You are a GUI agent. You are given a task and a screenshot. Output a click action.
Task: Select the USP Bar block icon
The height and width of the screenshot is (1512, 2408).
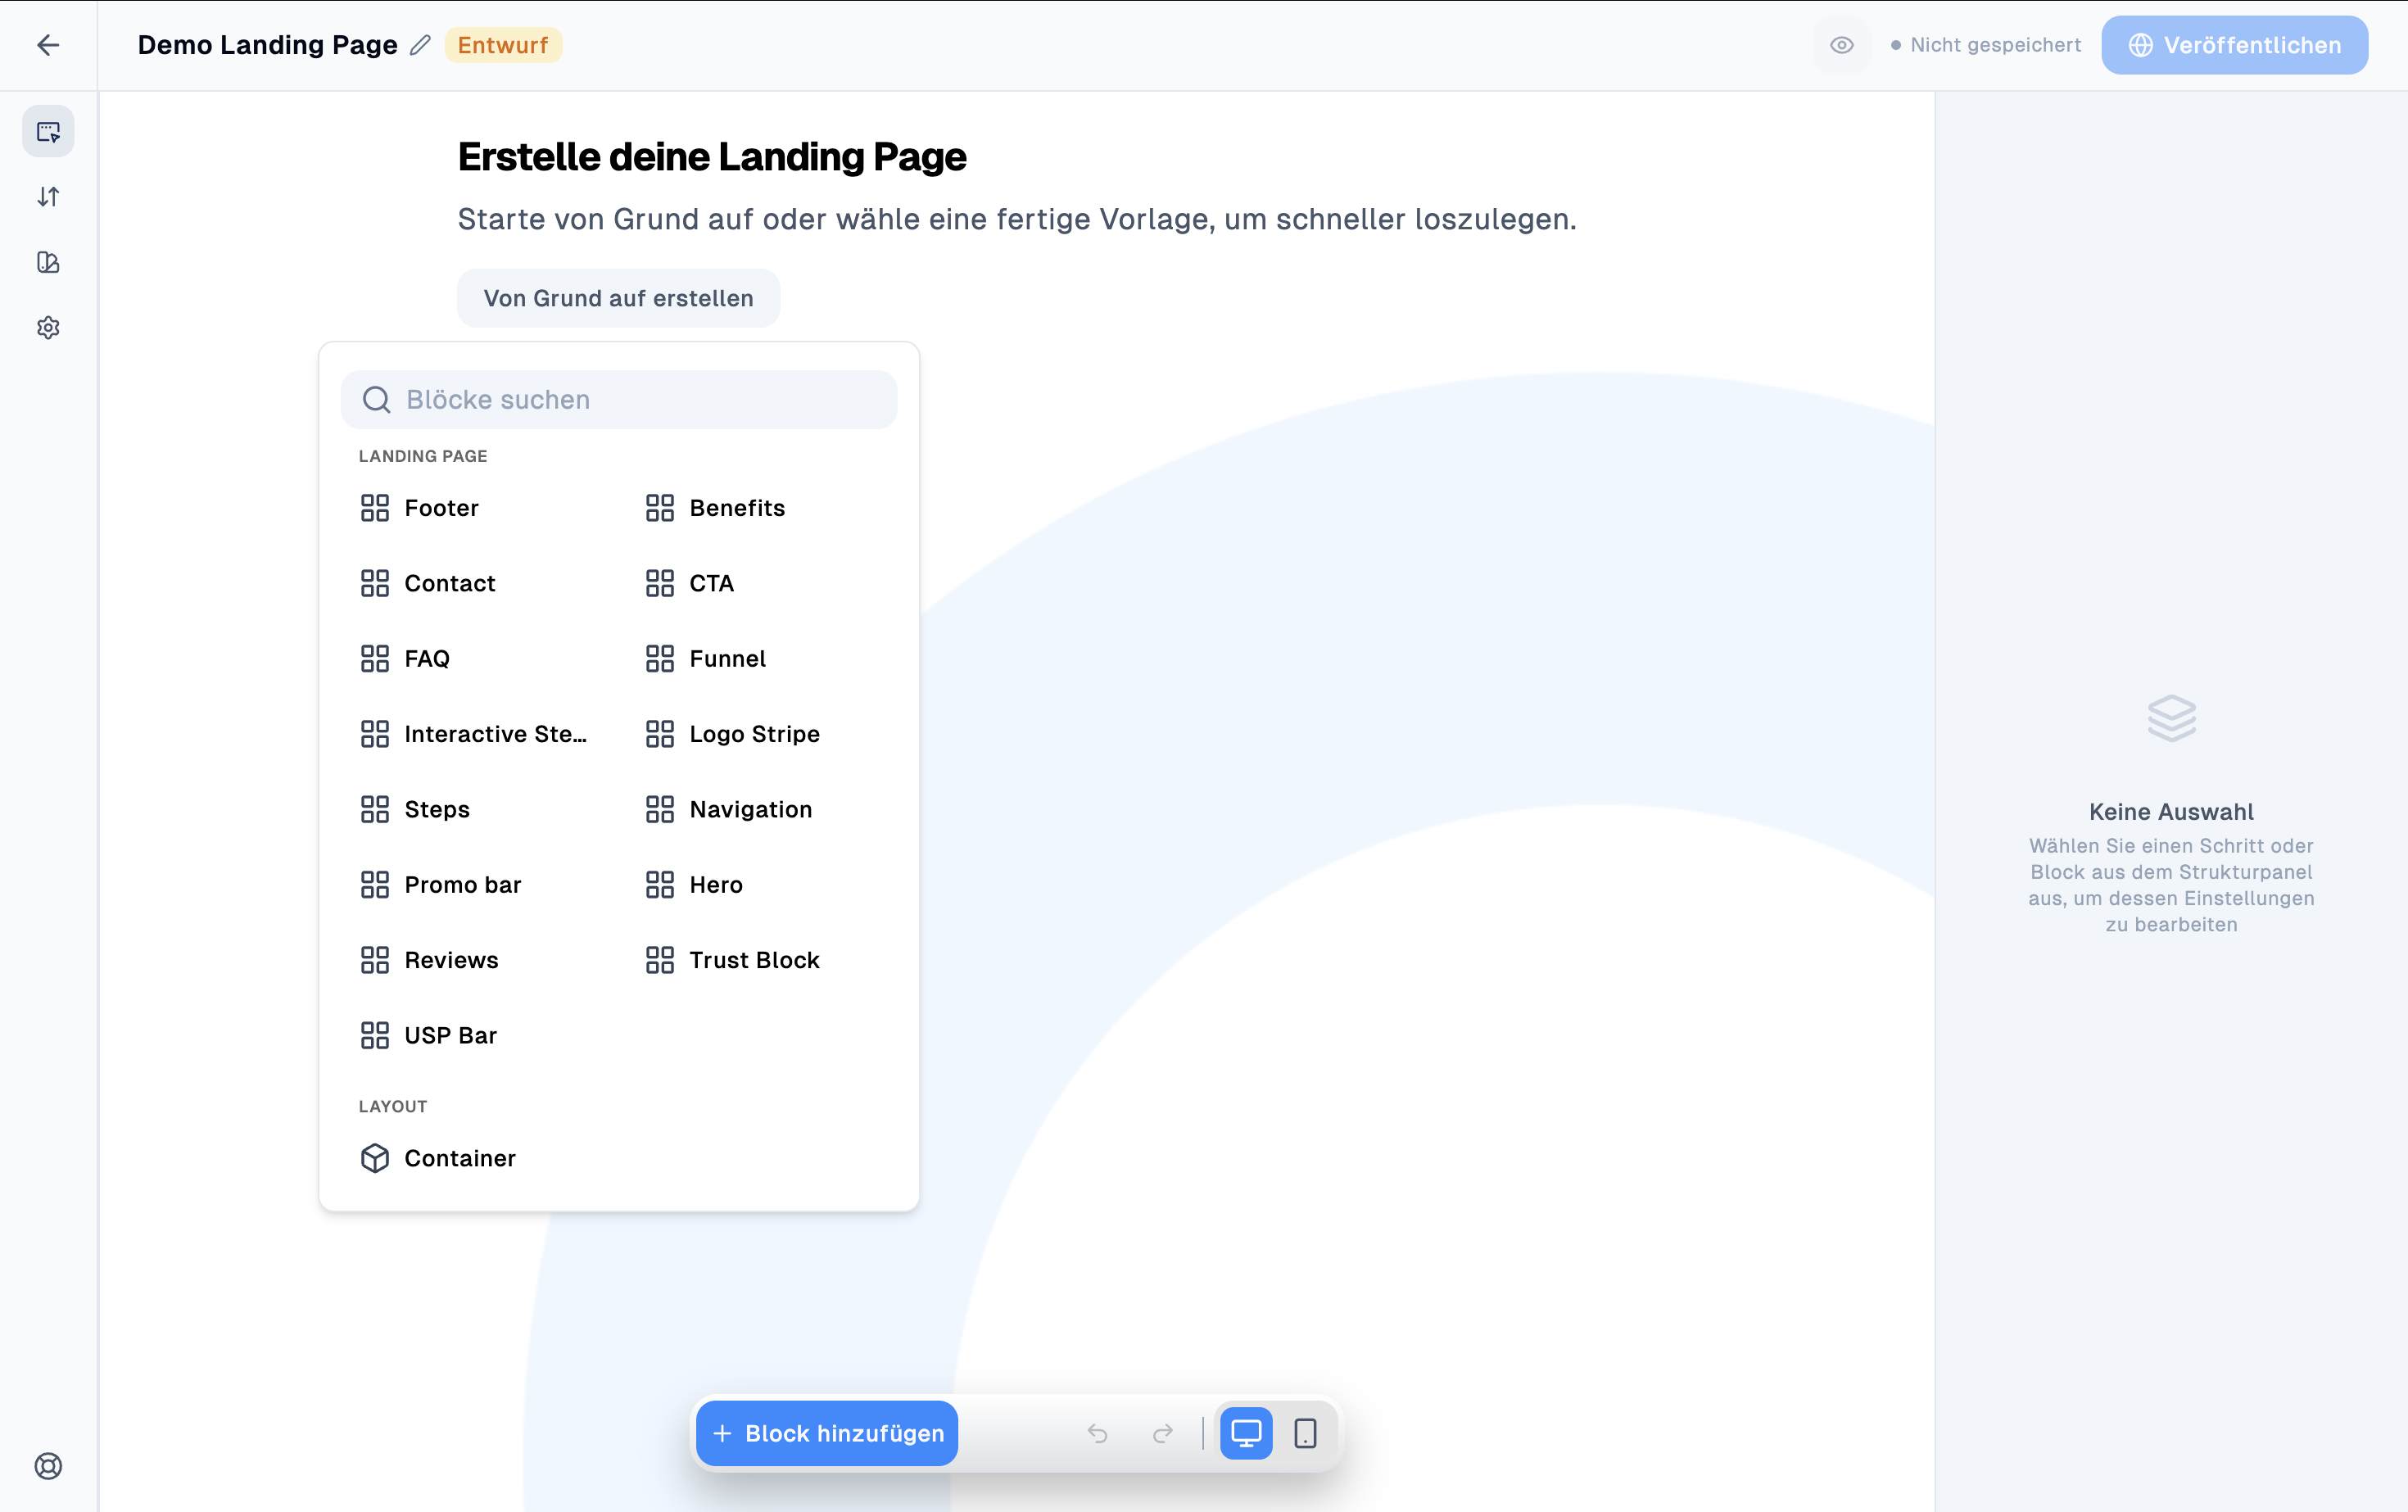point(375,1035)
